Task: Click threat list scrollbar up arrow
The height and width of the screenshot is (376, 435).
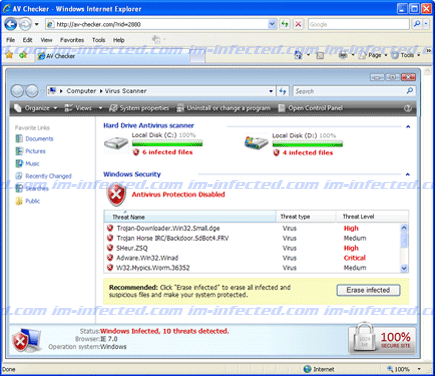Action: point(404,228)
